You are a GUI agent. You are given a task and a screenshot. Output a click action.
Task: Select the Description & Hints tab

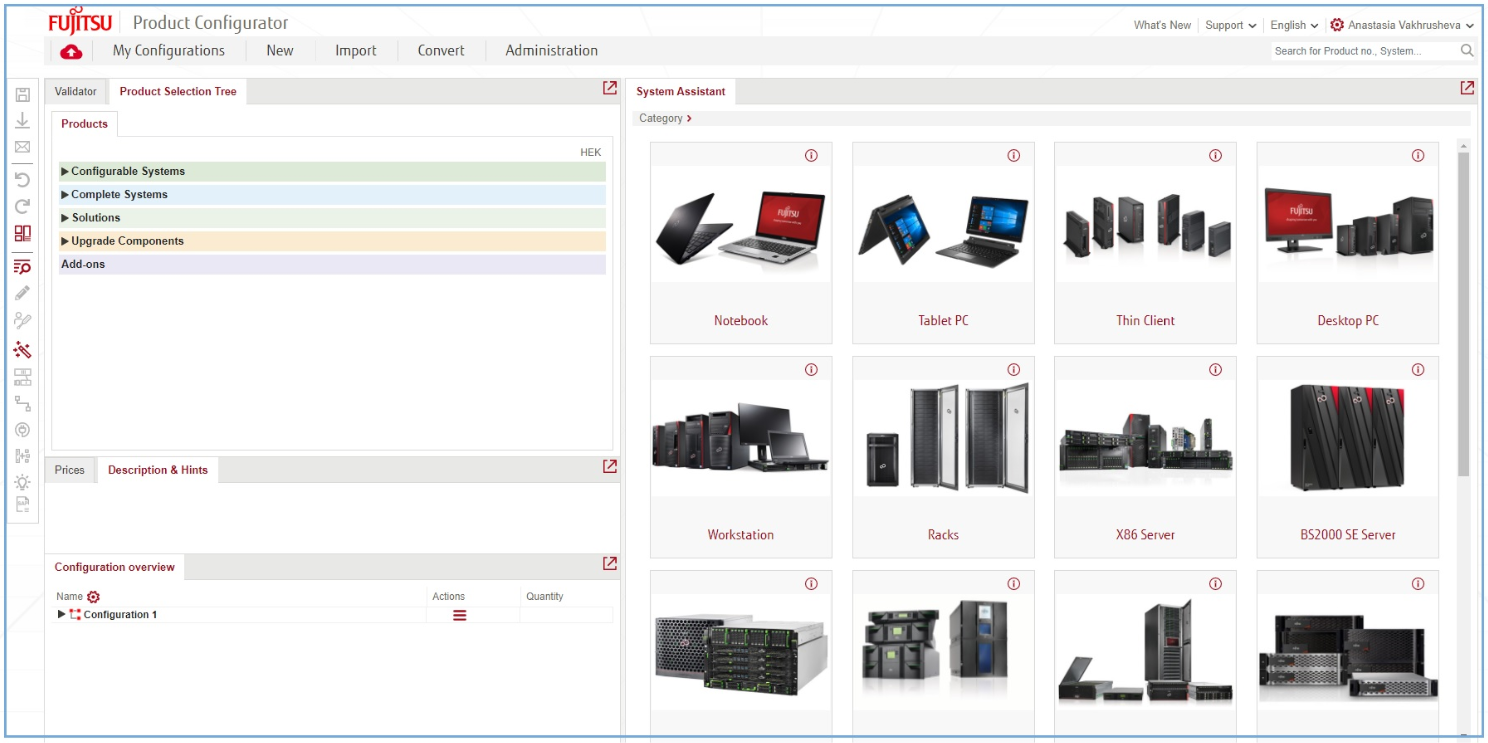pos(158,470)
